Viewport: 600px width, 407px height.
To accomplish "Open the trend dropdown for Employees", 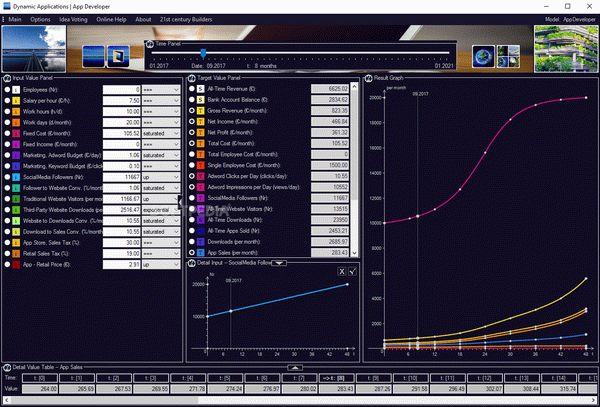I will [x=161, y=90].
